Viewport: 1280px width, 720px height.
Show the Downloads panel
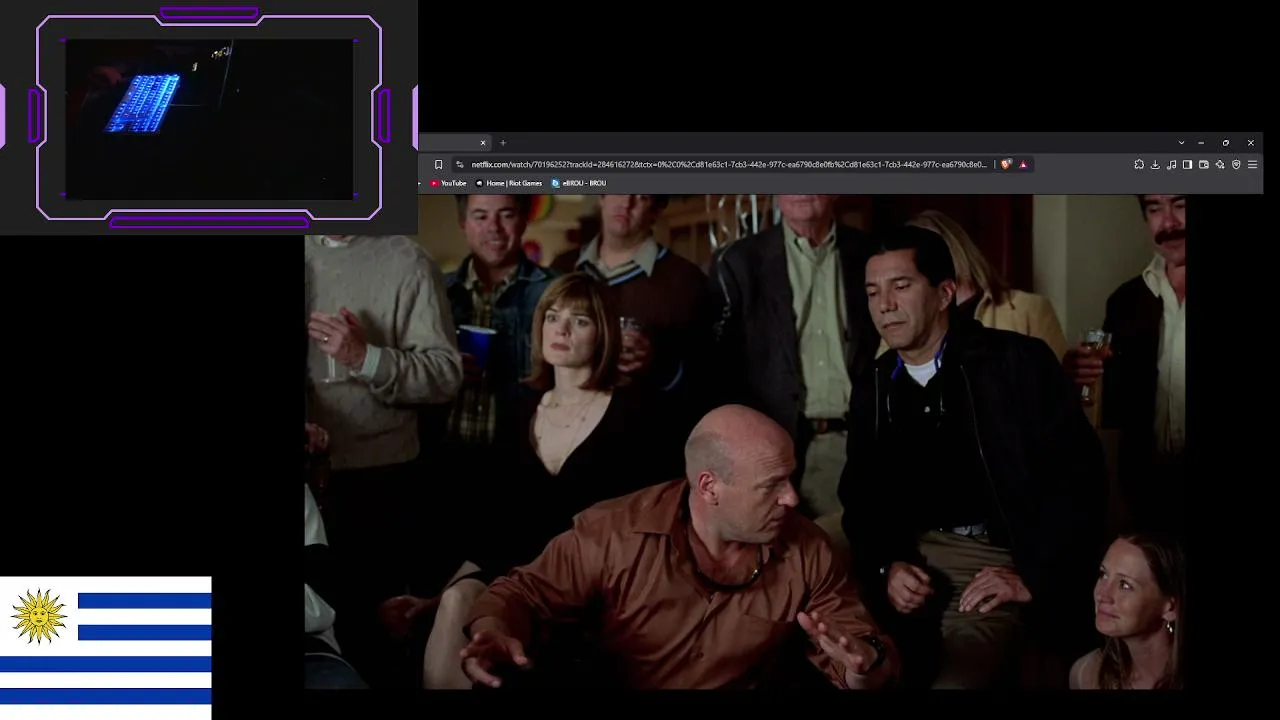pyautogui.click(x=1155, y=165)
